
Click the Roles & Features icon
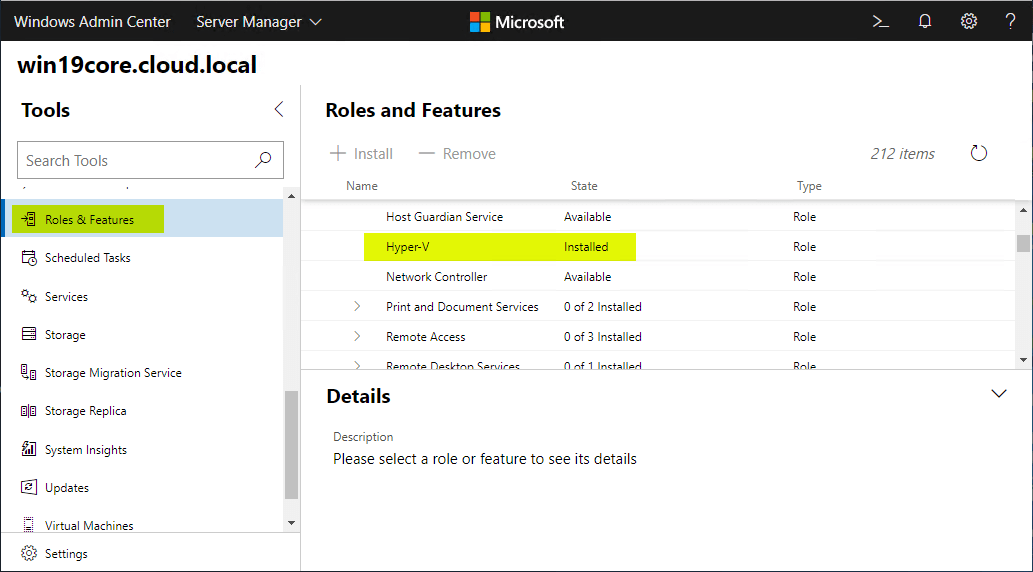28,219
